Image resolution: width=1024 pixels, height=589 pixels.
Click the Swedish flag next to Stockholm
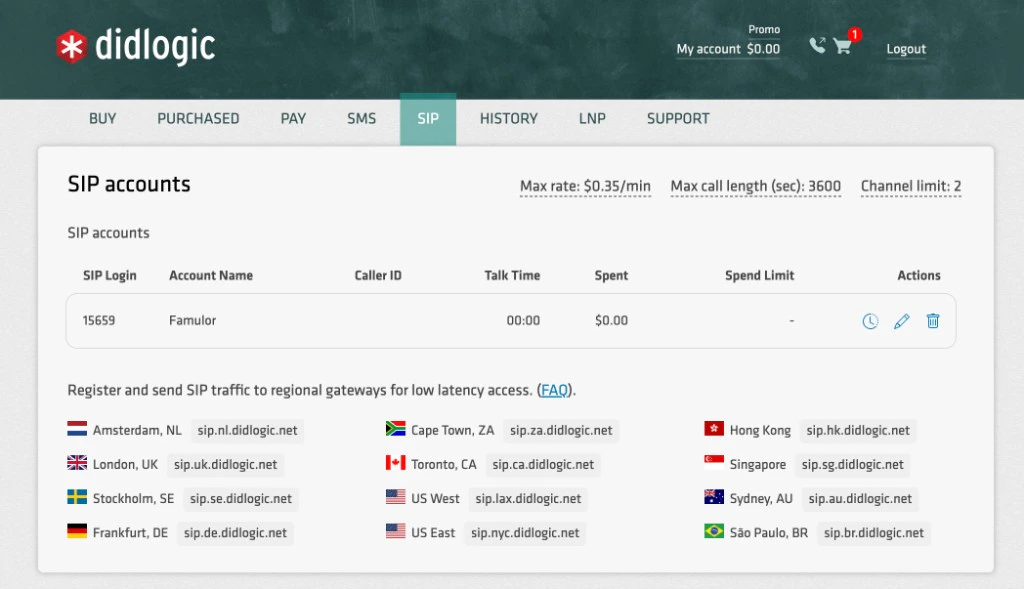(77, 496)
